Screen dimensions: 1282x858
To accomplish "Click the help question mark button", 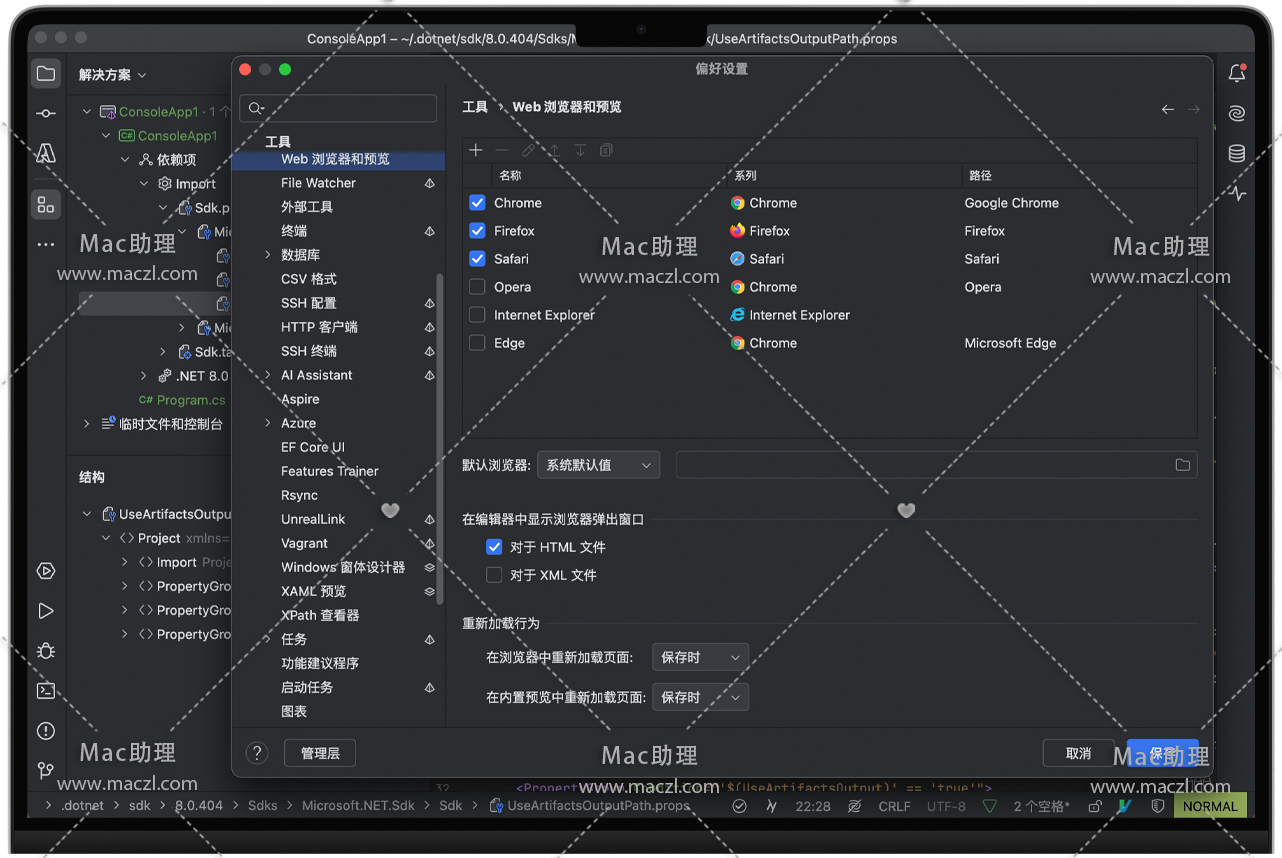I will click(257, 753).
